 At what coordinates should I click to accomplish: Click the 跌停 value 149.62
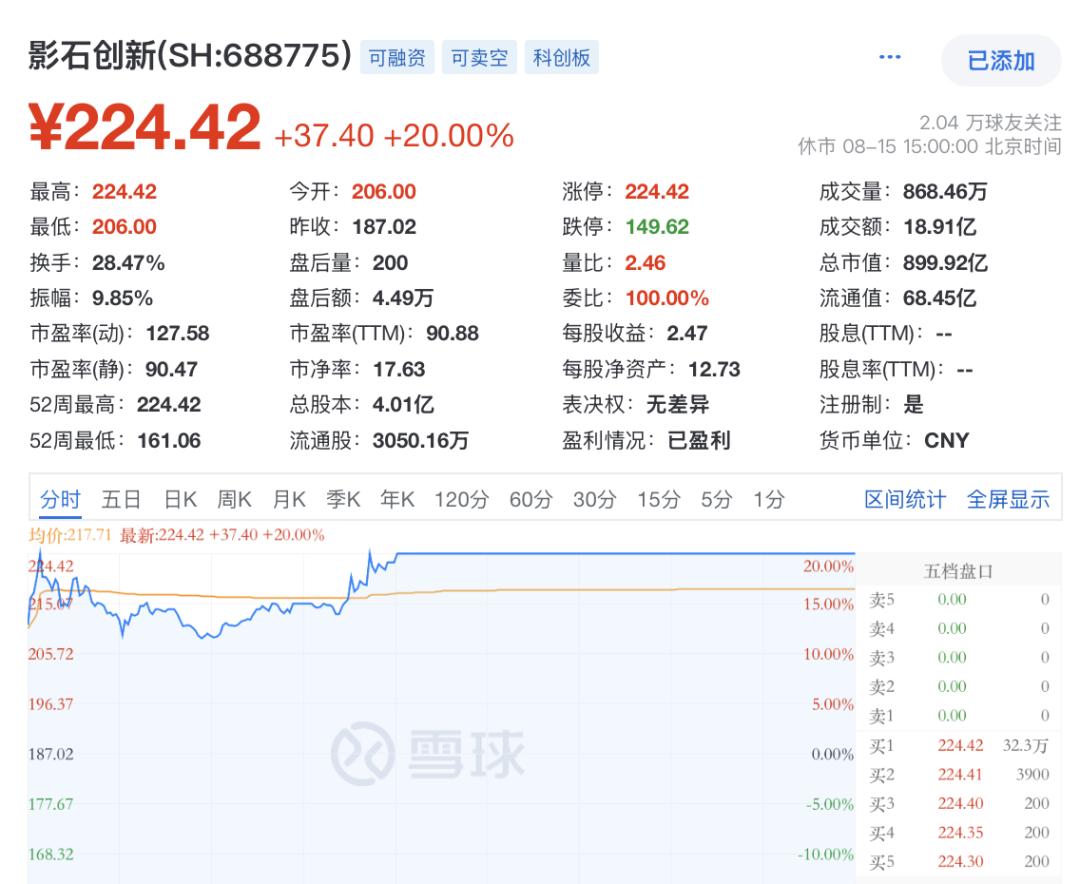tap(656, 227)
